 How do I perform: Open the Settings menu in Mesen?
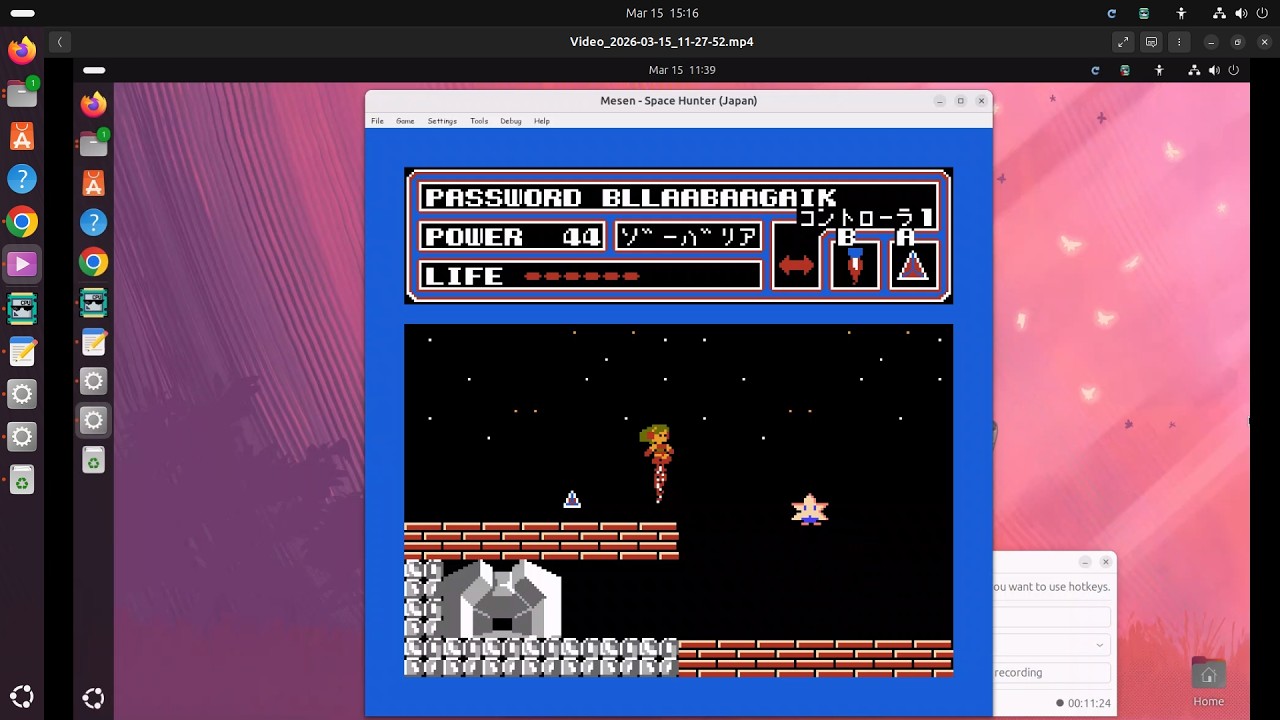pyautogui.click(x=442, y=121)
